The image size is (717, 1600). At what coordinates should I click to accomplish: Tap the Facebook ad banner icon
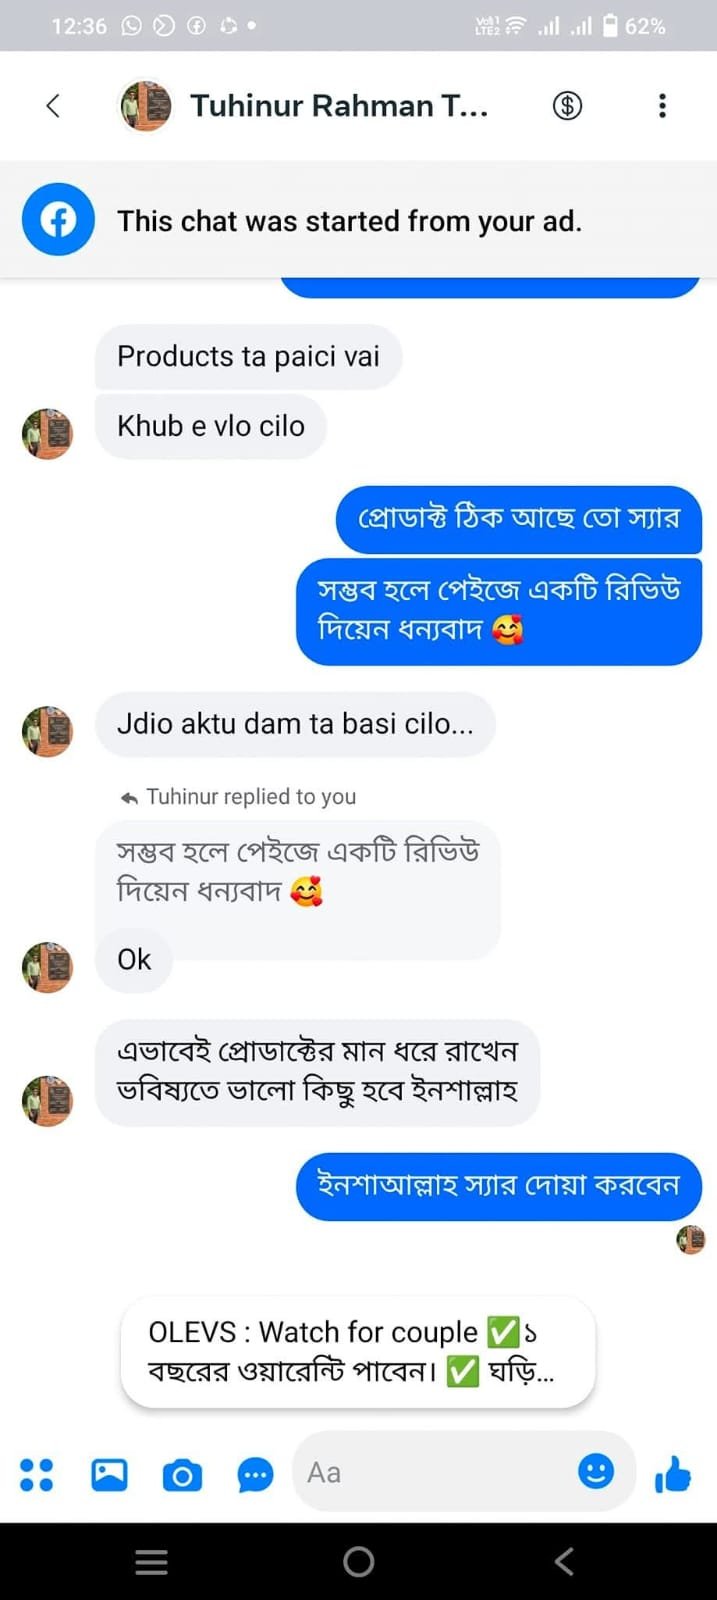[x=58, y=220]
